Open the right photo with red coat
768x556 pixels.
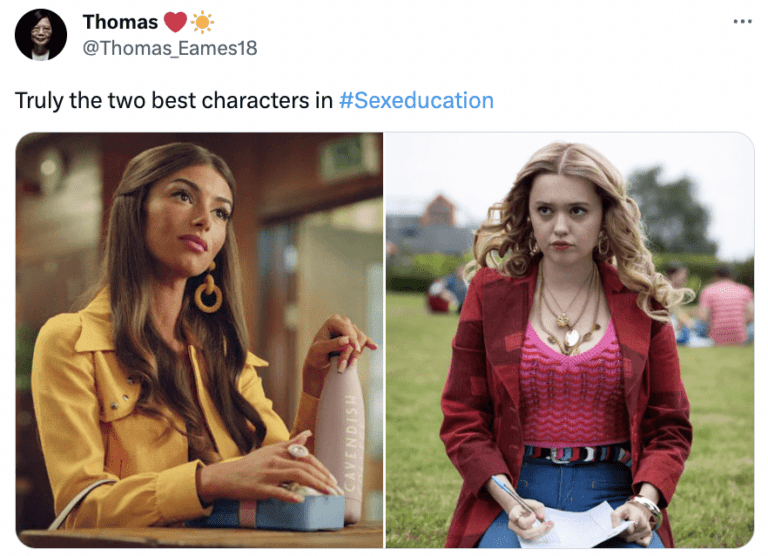[x=570, y=340]
